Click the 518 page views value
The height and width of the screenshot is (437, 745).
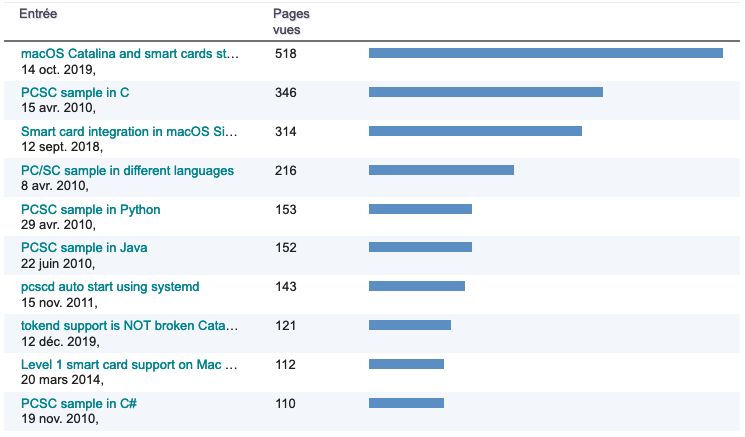(286, 54)
